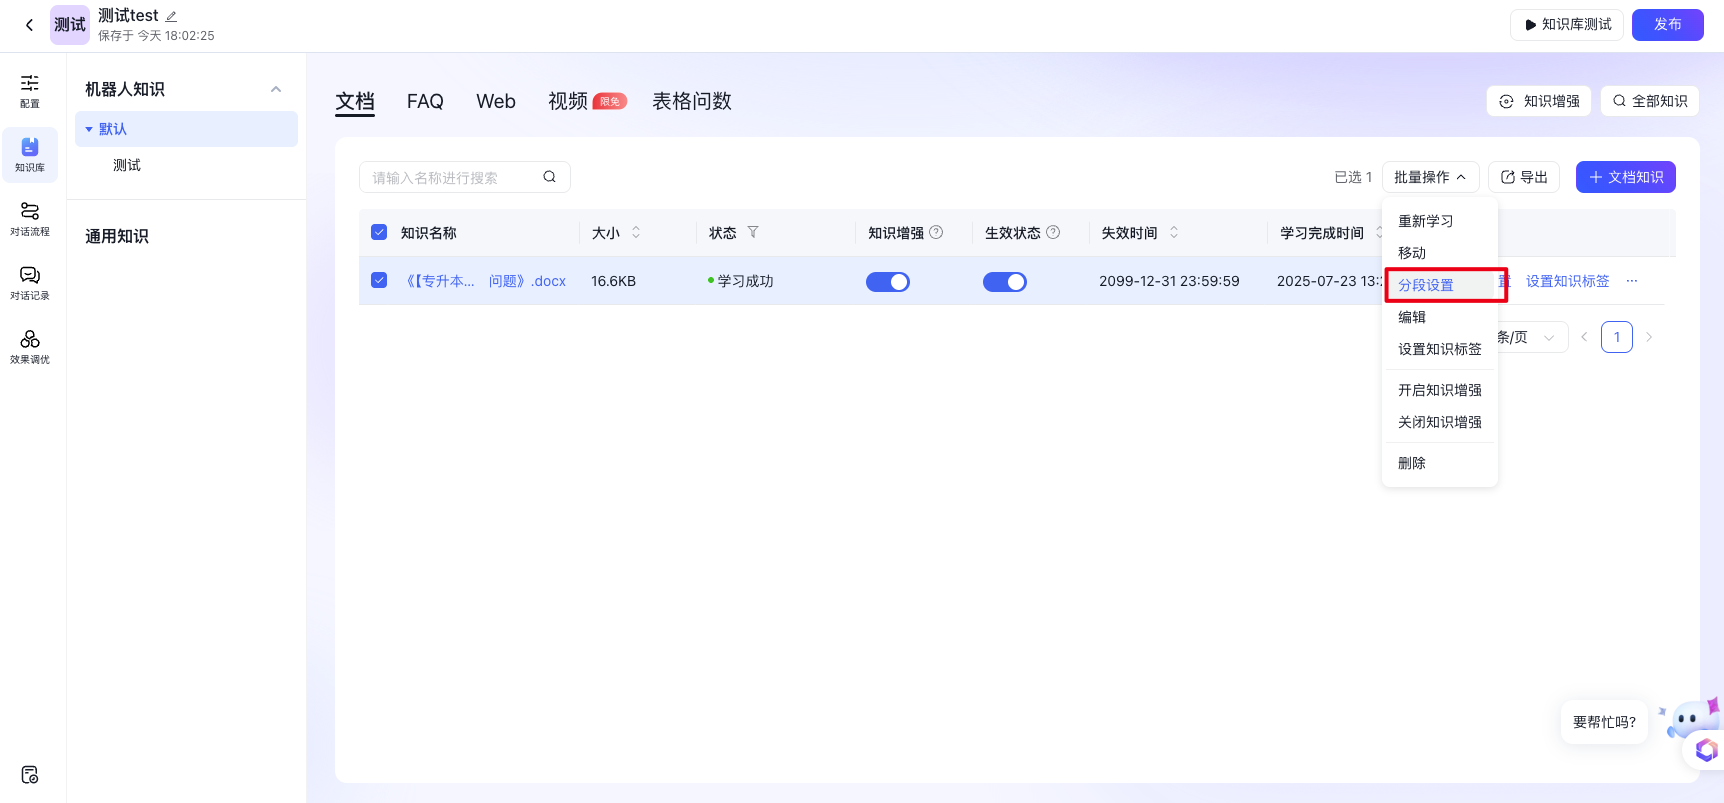Image resolution: width=1724 pixels, height=803 pixels.
Task: Open the 效果调优 sidebar icon
Action: pos(30,346)
